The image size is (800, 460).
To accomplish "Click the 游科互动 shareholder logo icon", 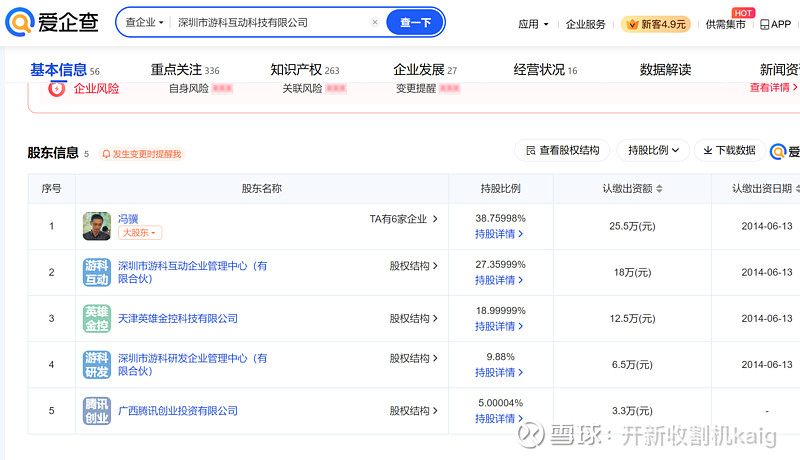I will tap(97, 272).
